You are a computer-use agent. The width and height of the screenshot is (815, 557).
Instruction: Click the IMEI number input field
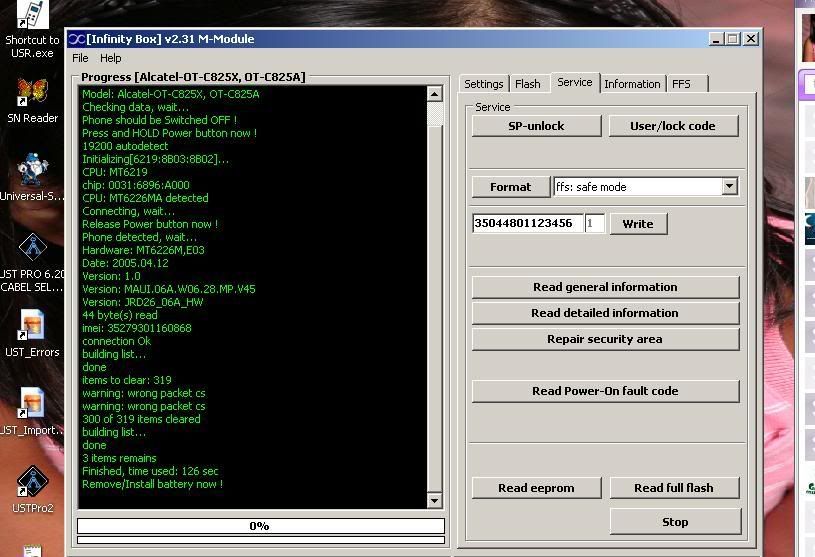pos(526,224)
